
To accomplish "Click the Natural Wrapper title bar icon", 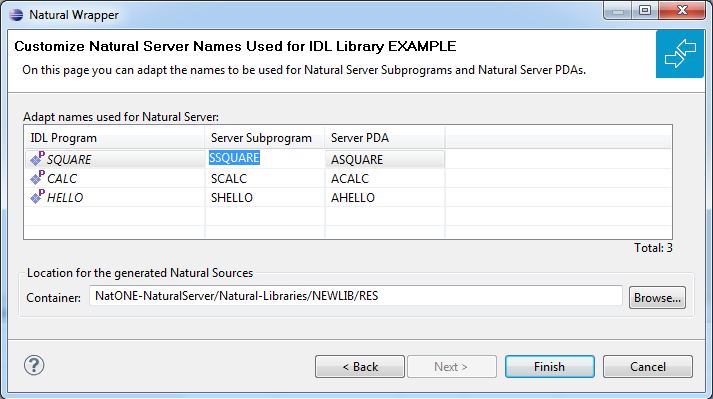I will (16, 15).
